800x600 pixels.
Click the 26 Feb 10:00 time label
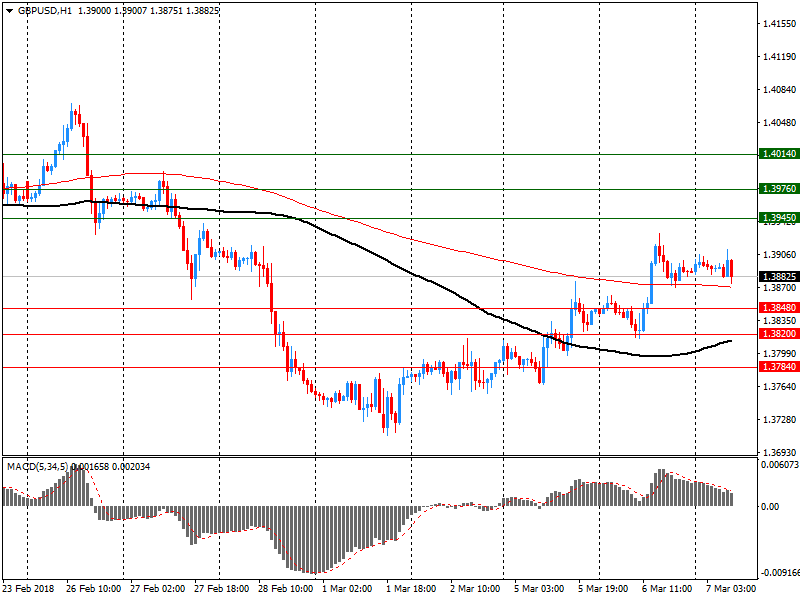[93, 588]
